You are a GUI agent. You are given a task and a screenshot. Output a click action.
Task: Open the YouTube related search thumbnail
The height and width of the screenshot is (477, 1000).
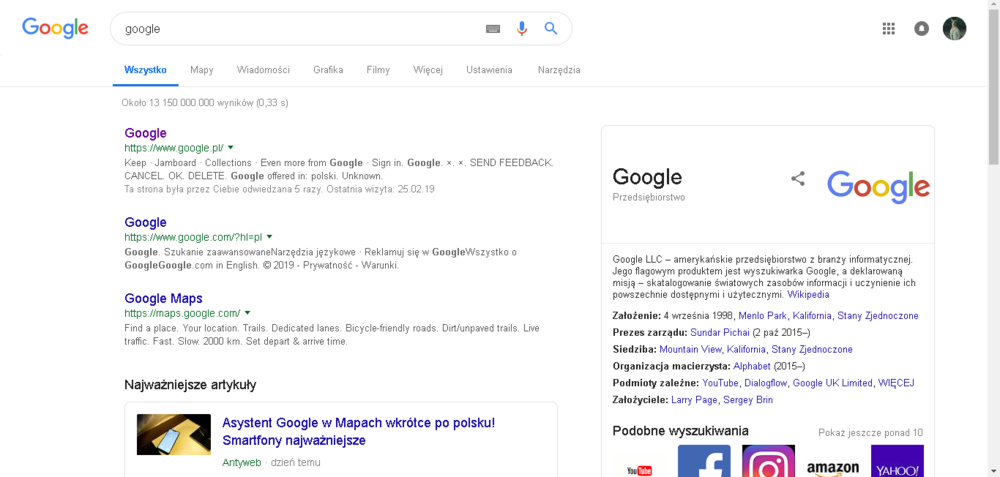pos(640,461)
